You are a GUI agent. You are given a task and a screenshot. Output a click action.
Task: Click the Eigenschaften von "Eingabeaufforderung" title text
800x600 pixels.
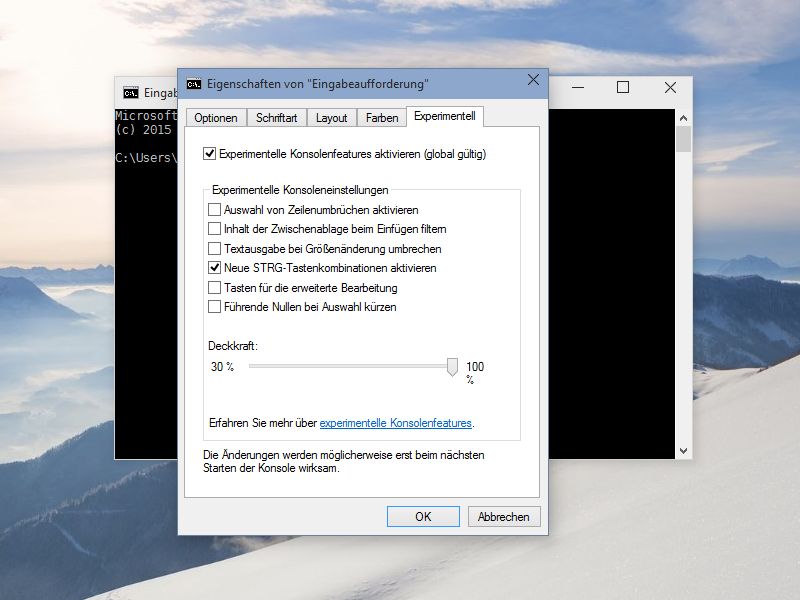click(x=318, y=84)
